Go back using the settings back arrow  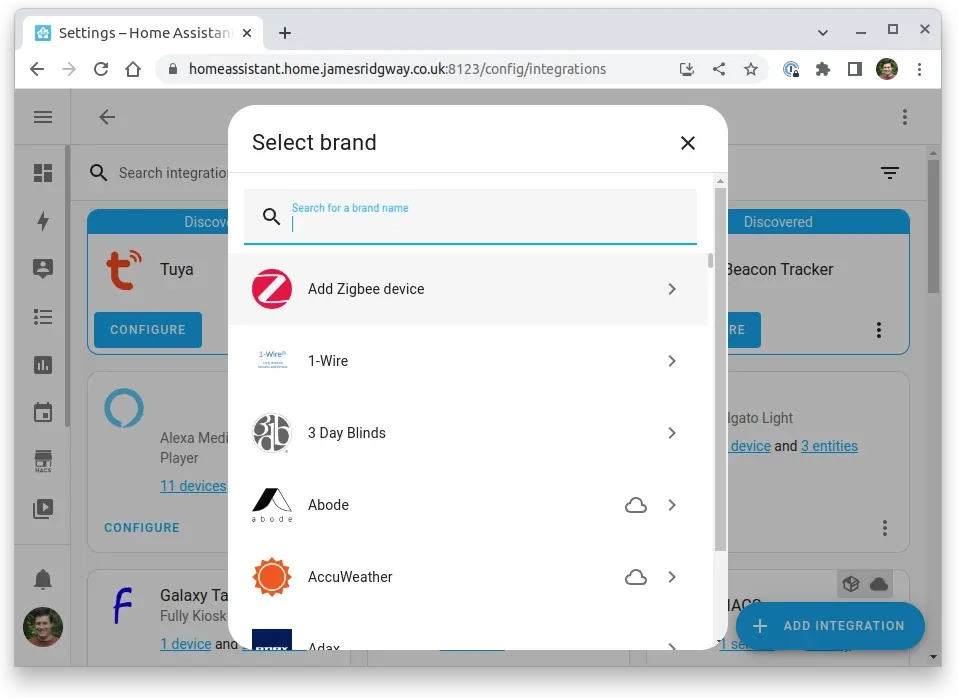(107, 117)
